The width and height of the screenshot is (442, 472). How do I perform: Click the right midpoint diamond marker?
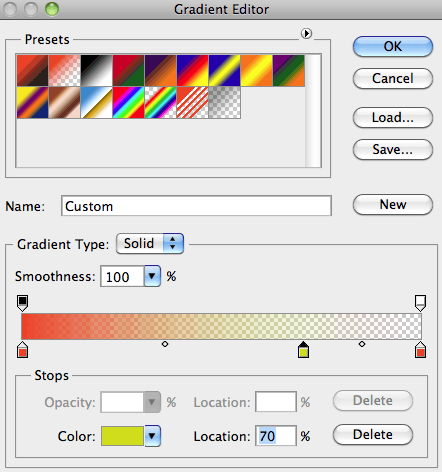pos(362,344)
